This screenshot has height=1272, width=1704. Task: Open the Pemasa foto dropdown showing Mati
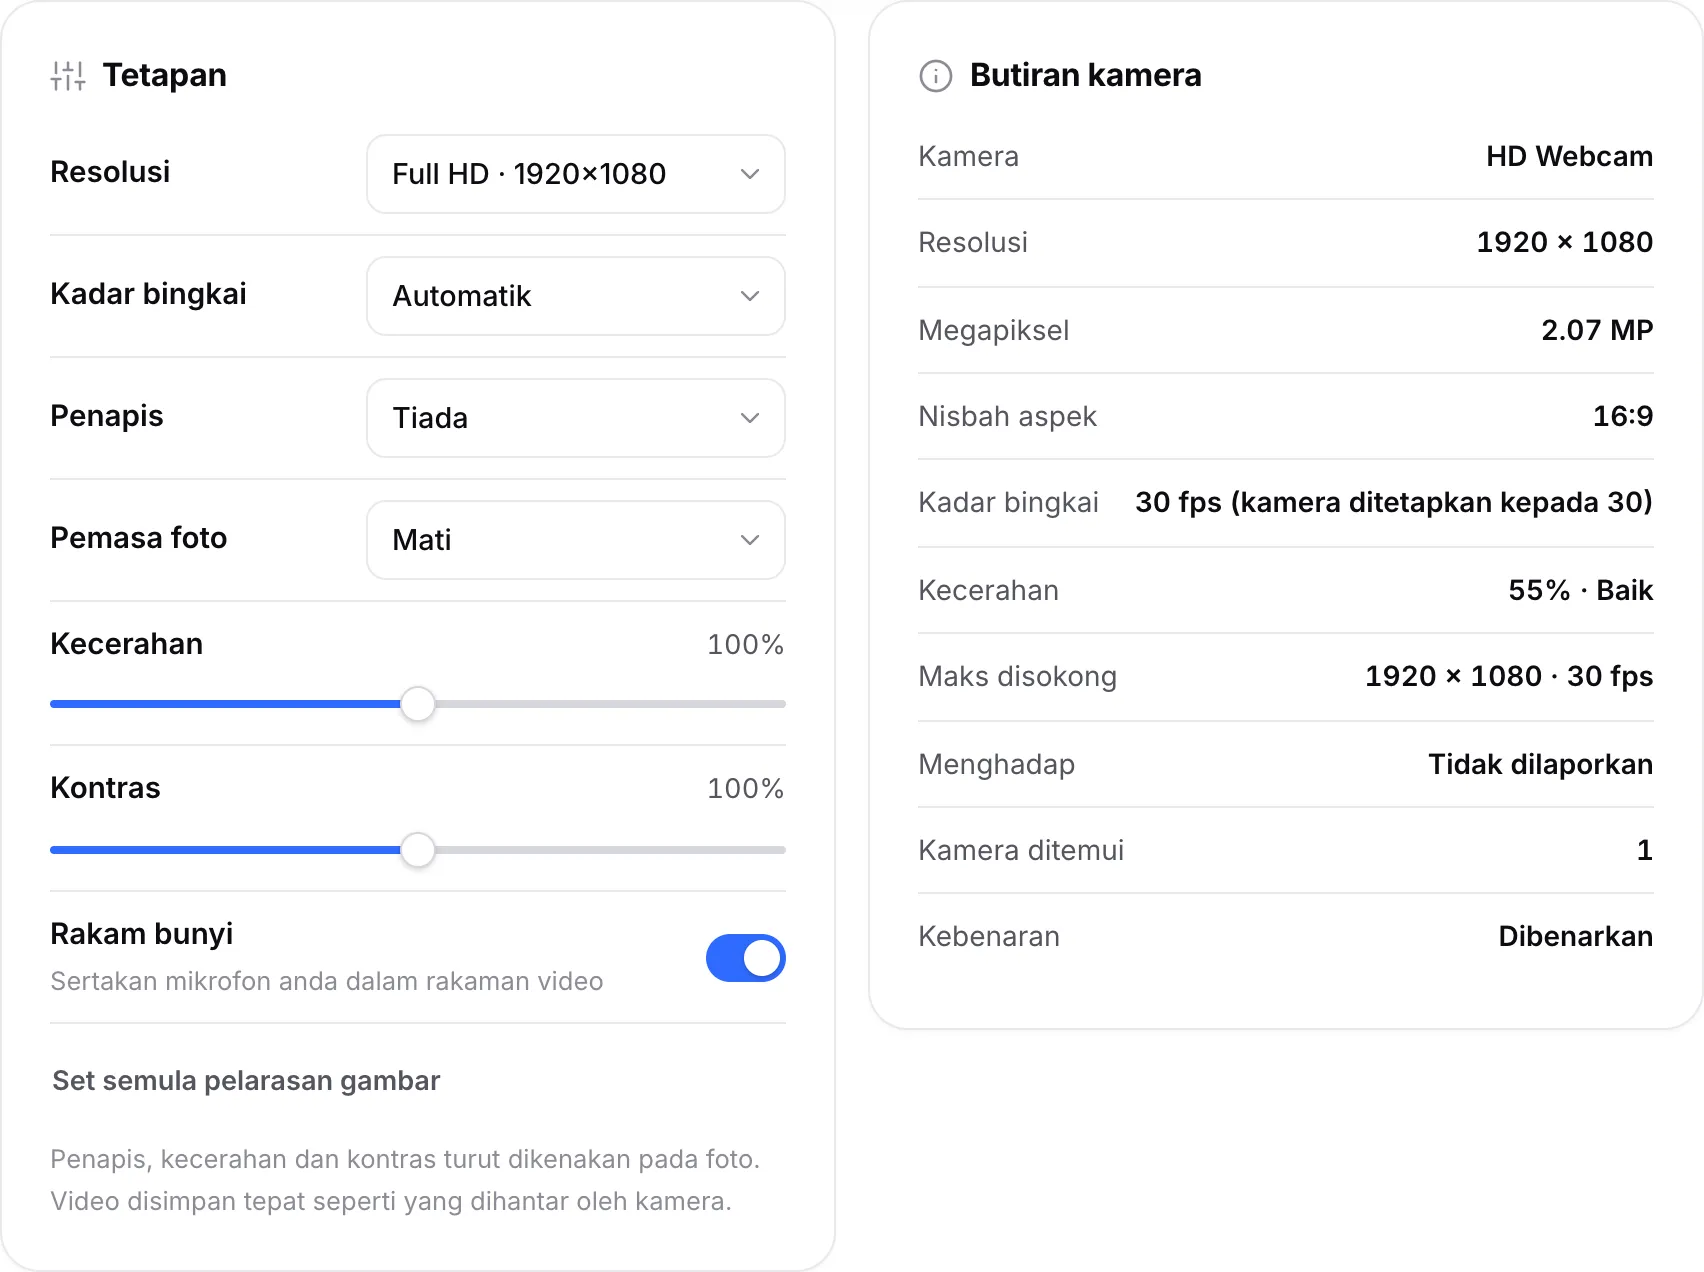(x=576, y=540)
